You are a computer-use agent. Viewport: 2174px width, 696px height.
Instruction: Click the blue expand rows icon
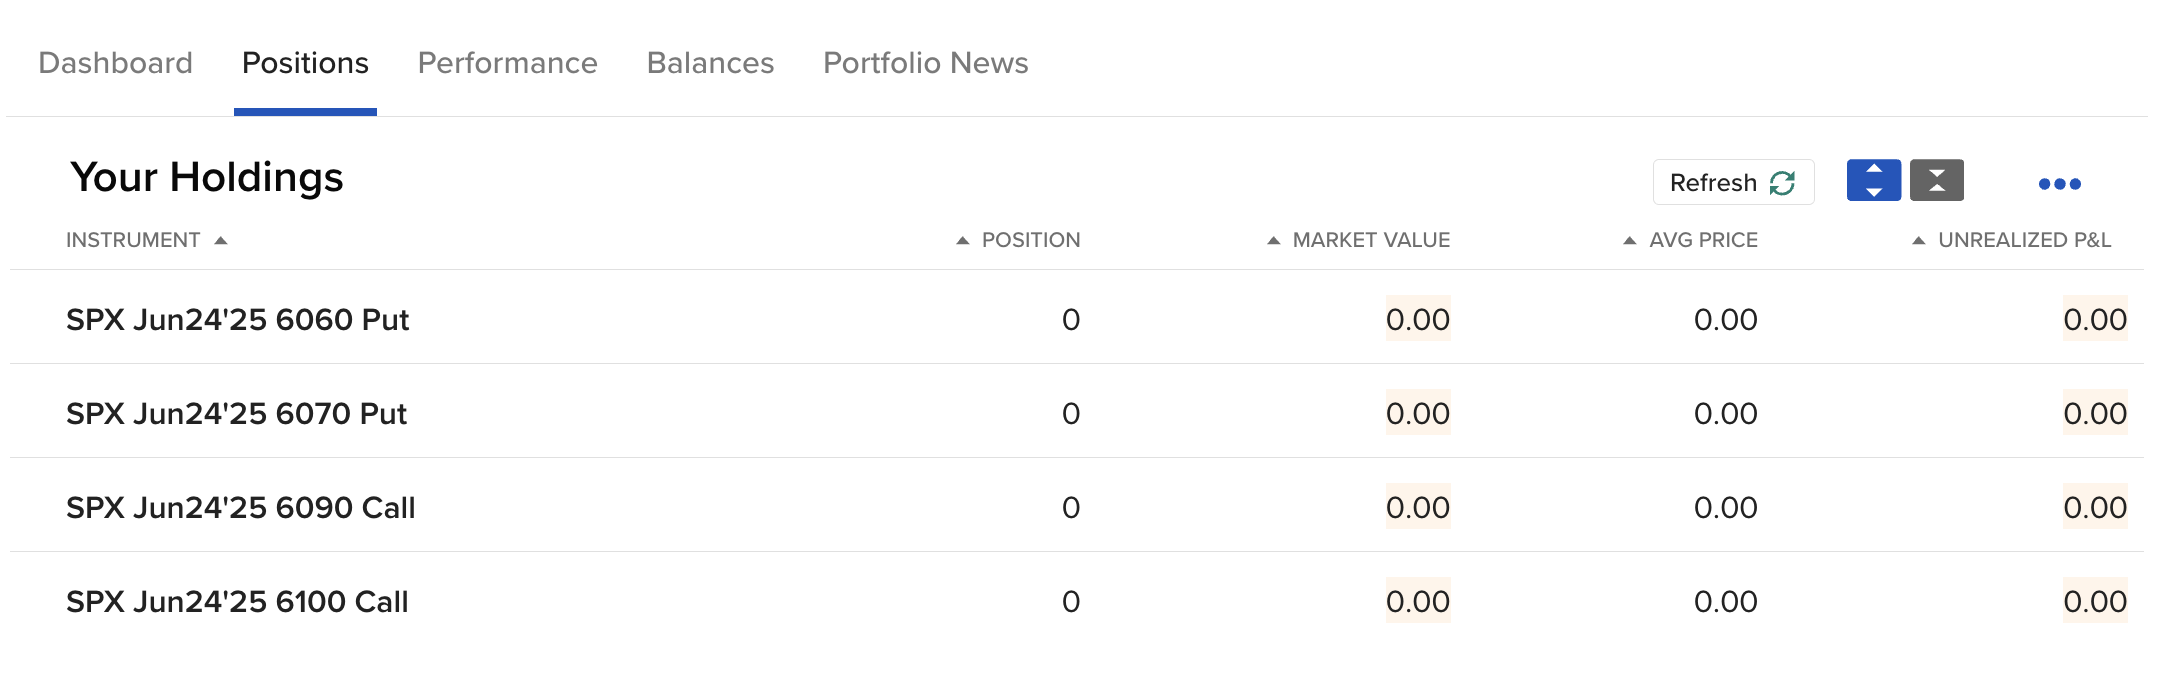[x=1873, y=181]
